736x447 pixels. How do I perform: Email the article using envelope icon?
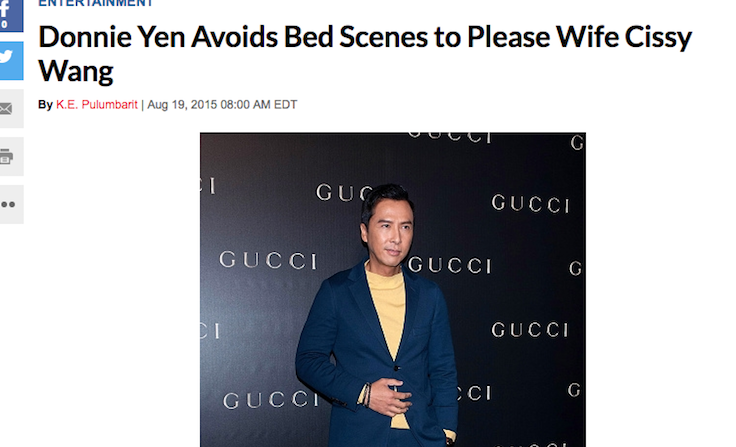tap(10, 108)
